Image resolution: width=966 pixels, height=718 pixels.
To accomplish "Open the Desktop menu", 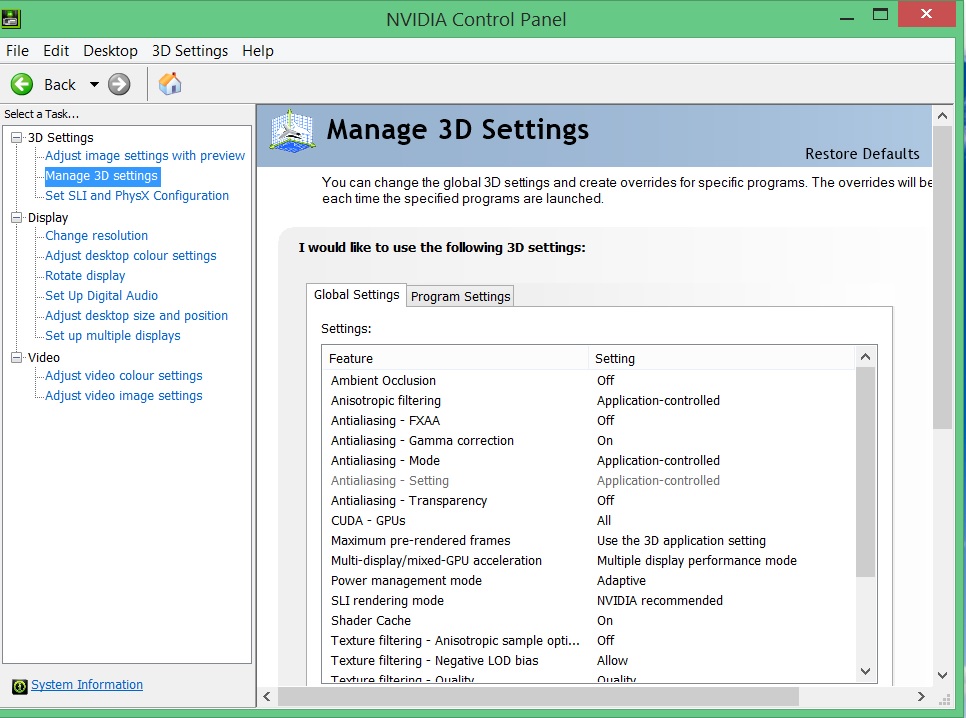I will pyautogui.click(x=110, y=51).
